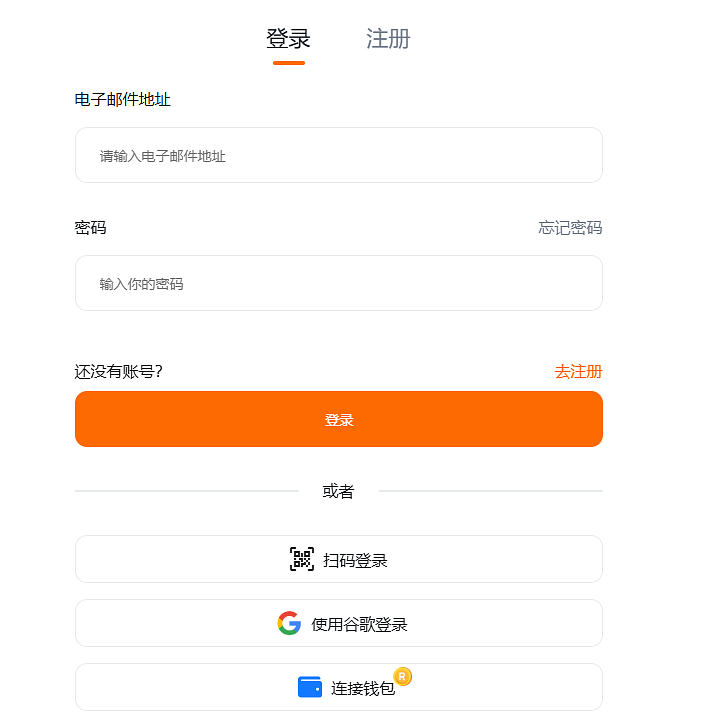This screenshot has width=711, height=724.
Task: Click the 连接钱包 button text
Action: (363, 688)
